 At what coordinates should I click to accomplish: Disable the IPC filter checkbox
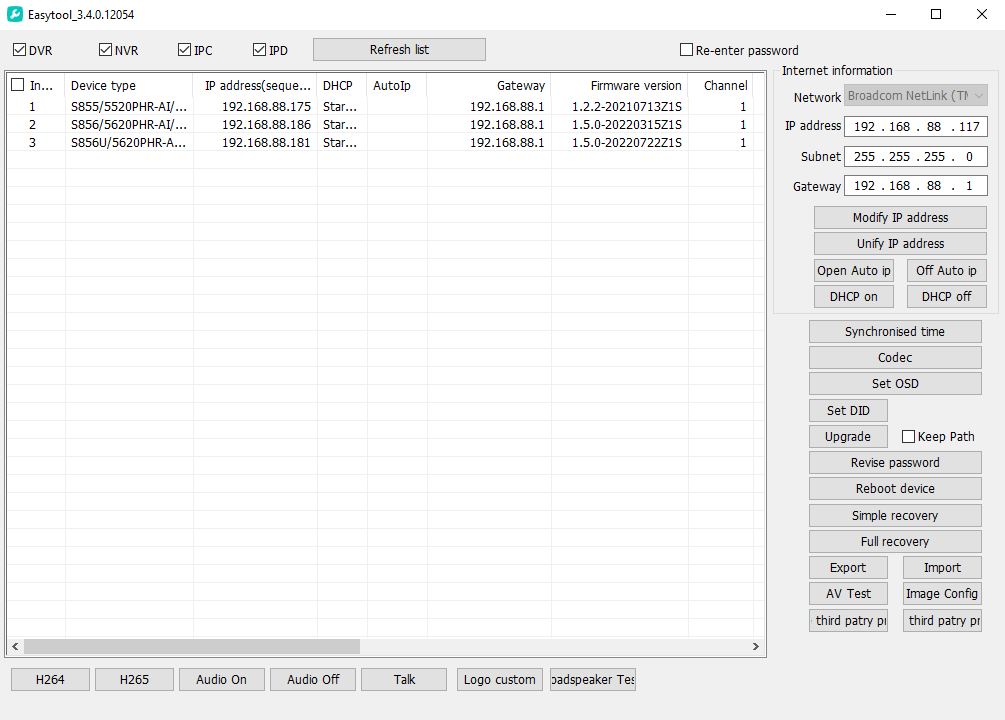coord(184,50)
